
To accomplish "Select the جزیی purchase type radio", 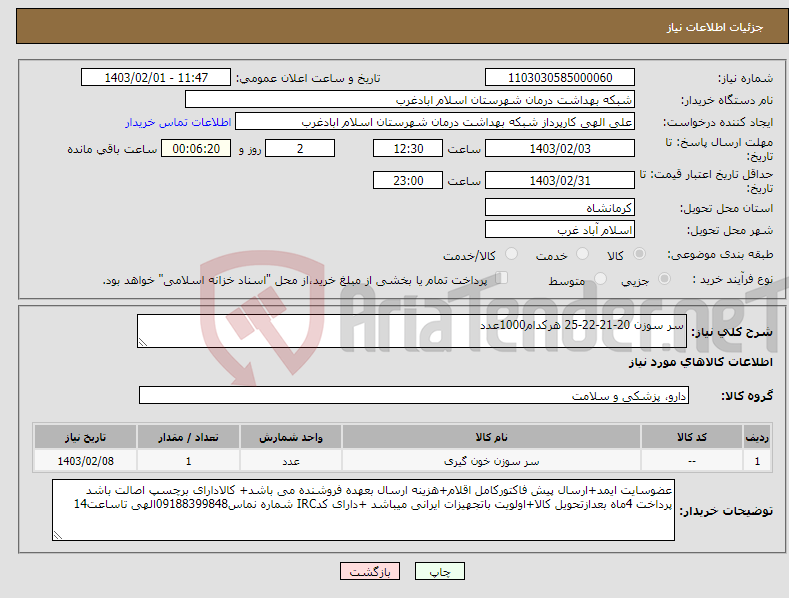I will [664, 278].
